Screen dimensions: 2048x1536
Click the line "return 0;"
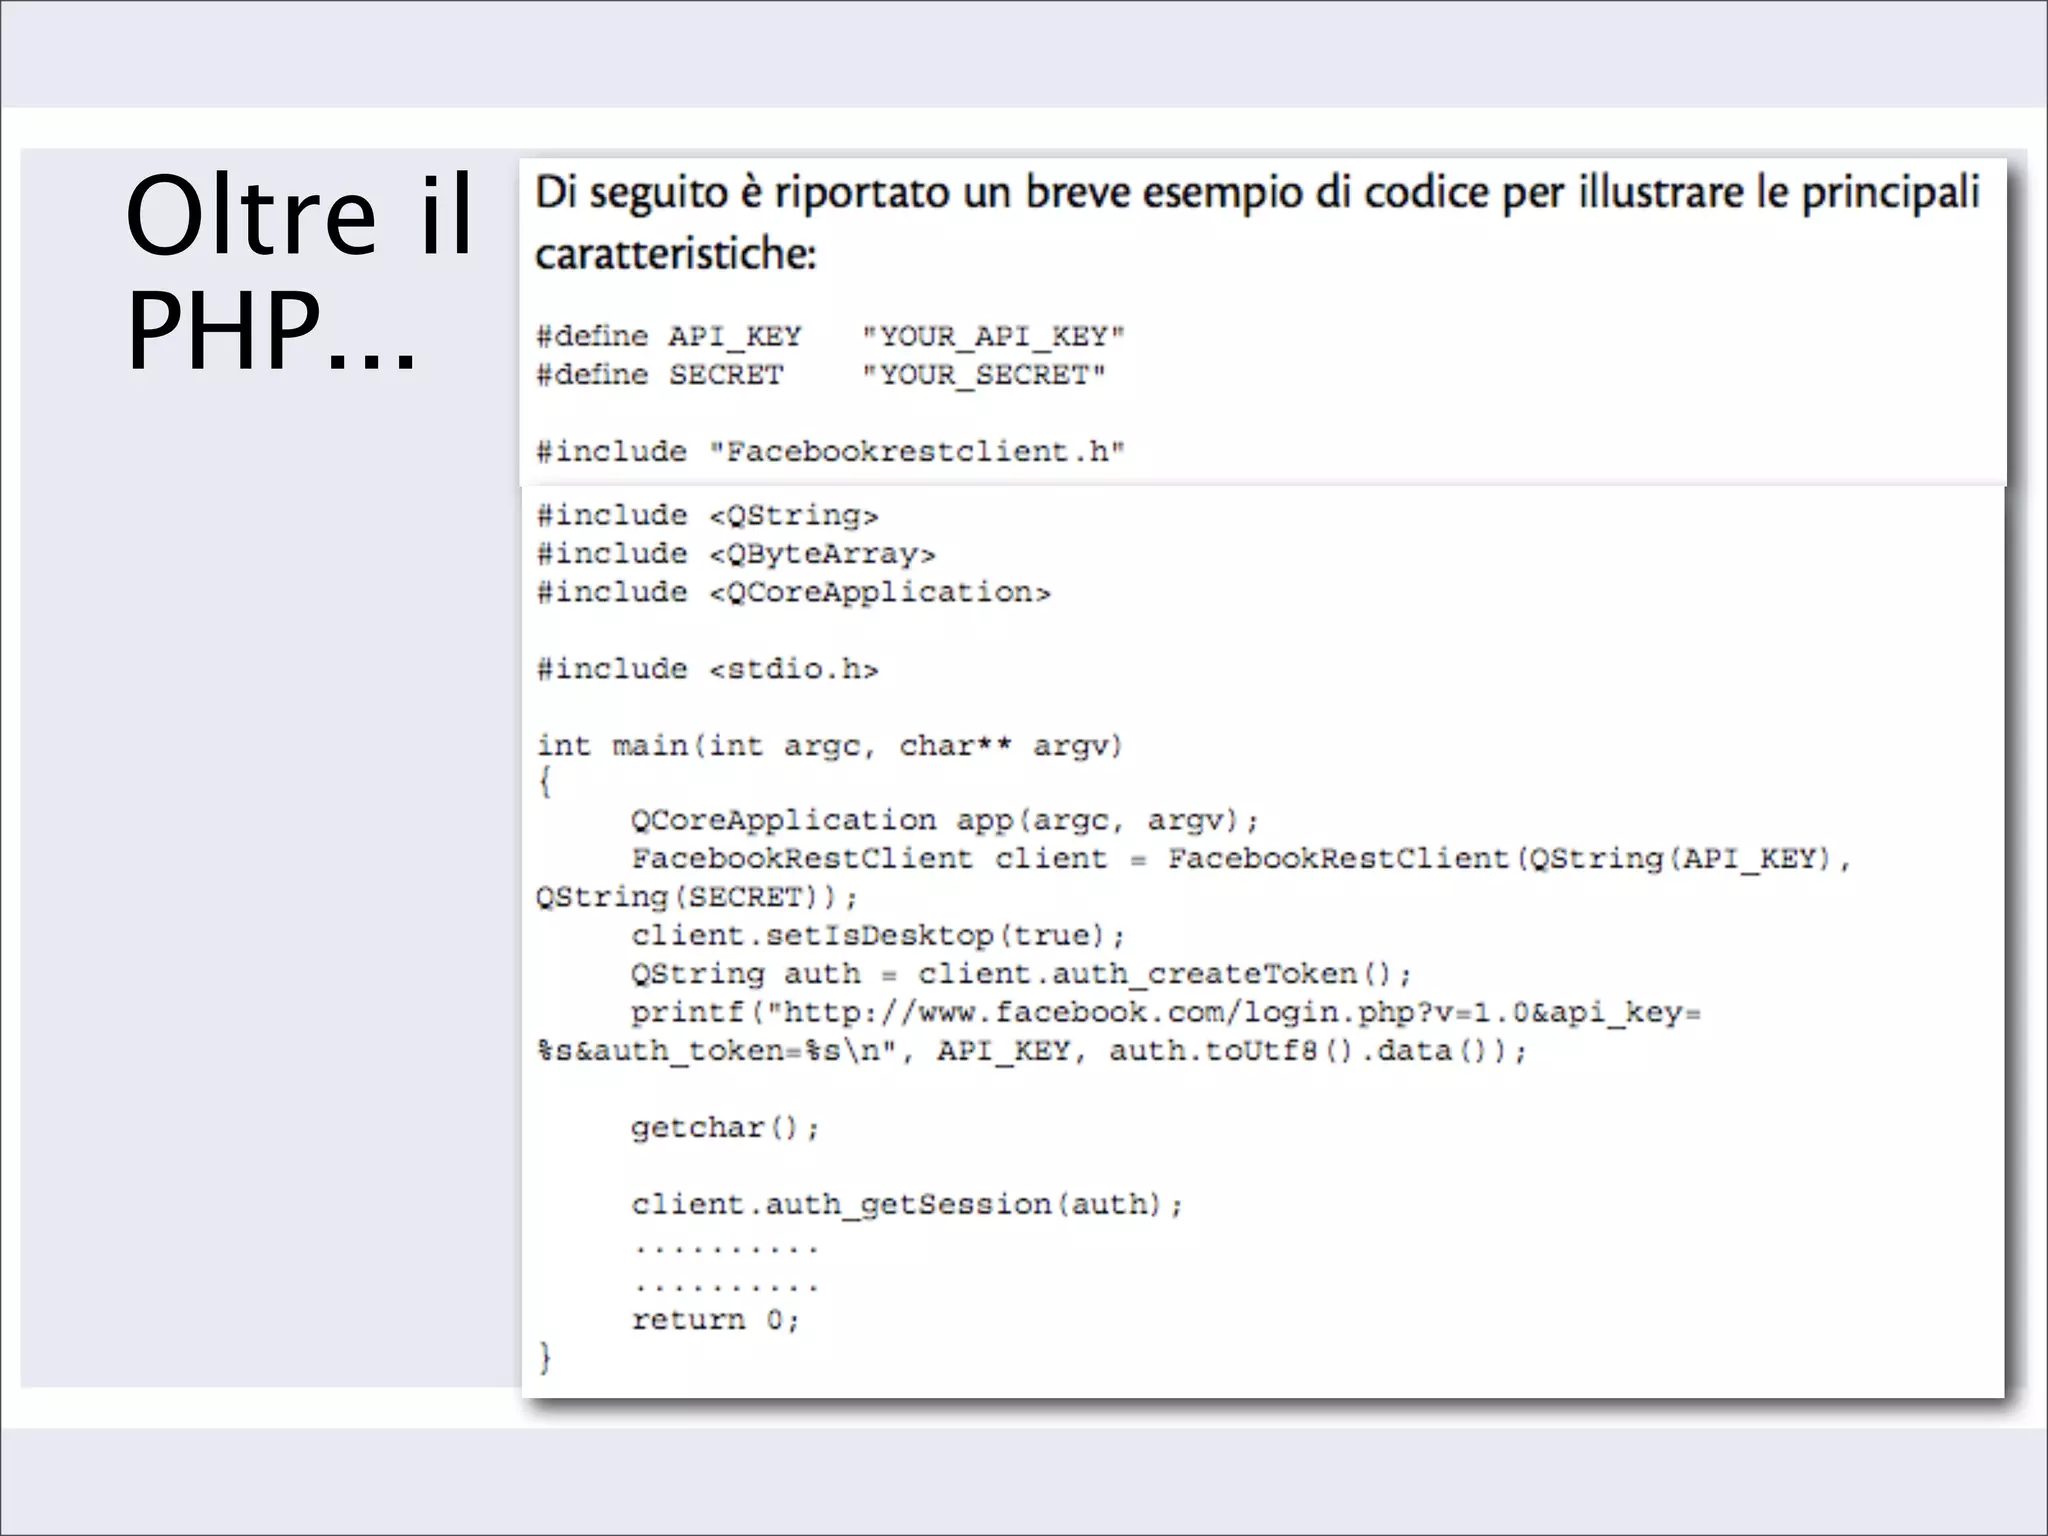(x=715, y=1320)
